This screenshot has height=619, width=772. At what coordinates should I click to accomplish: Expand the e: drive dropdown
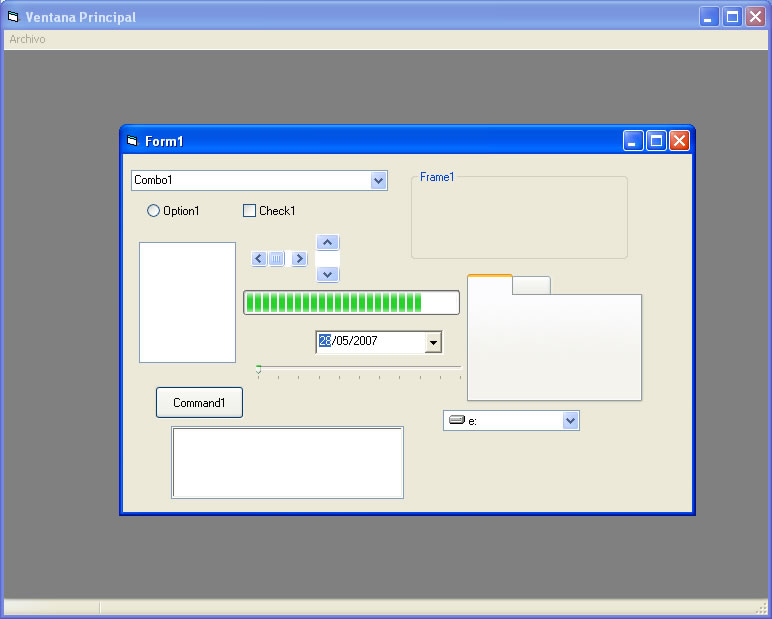coord(570,421)
